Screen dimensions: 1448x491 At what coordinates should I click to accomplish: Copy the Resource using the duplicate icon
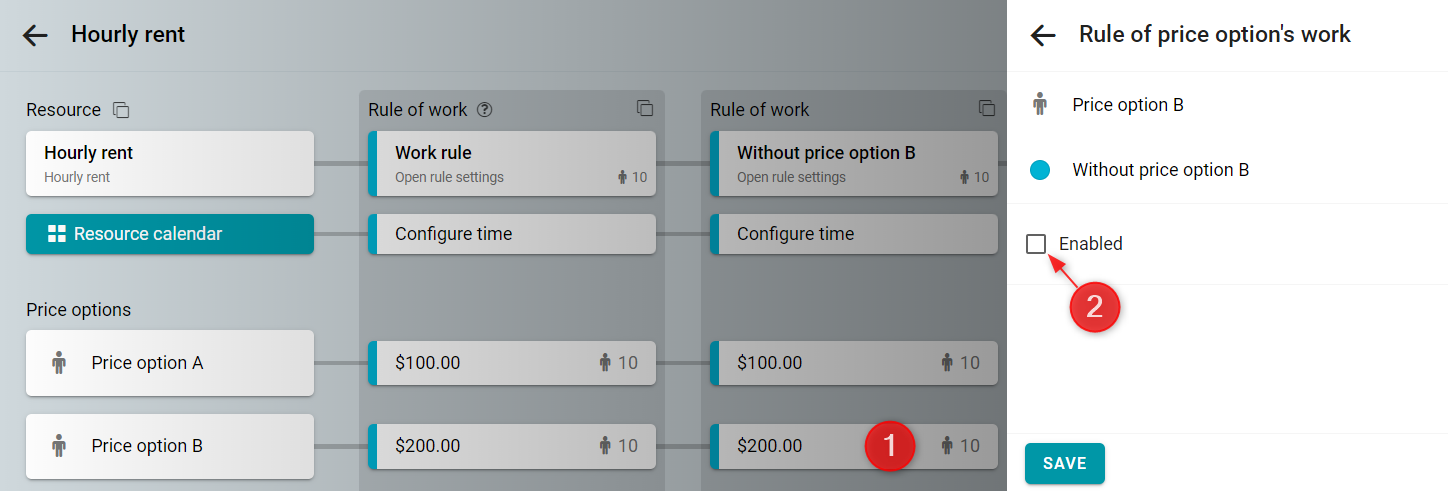[x=121, y=109]
